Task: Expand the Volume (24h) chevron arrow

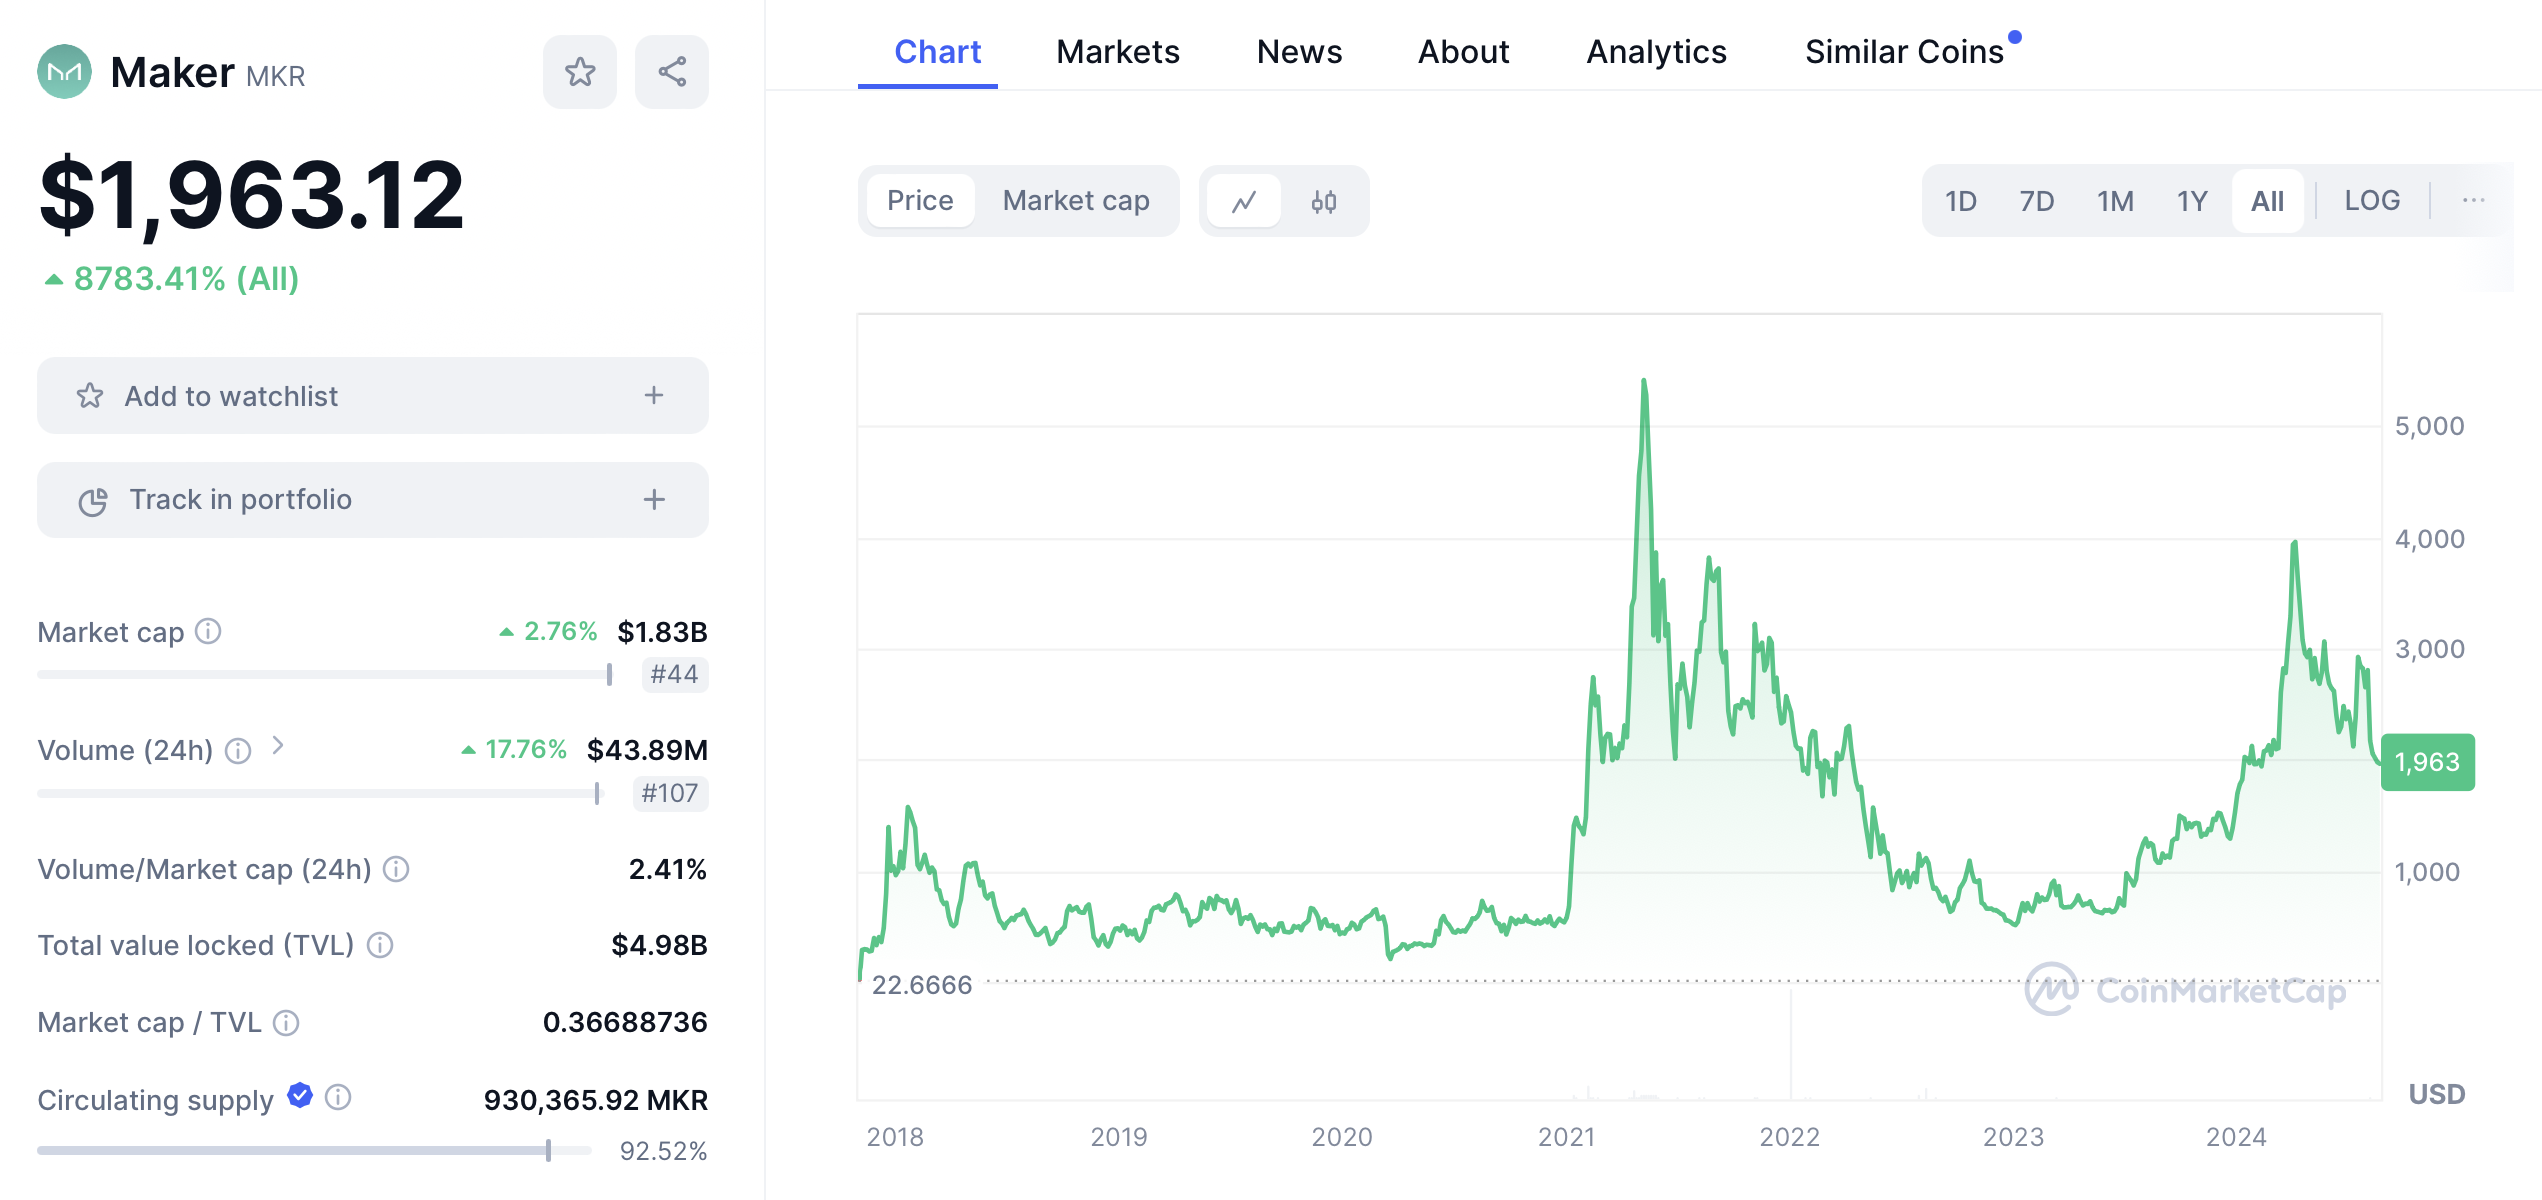Action: (278, 745)
